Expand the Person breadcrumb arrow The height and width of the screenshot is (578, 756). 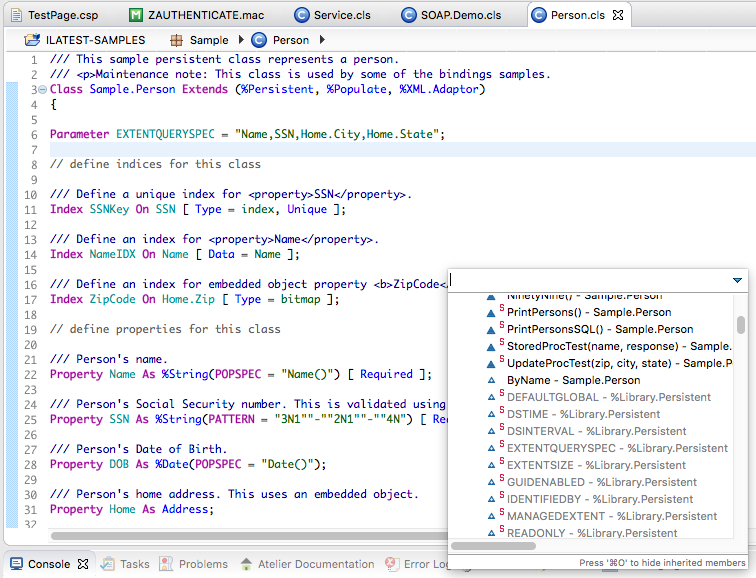pyautogui.click(x=322, y=40)
